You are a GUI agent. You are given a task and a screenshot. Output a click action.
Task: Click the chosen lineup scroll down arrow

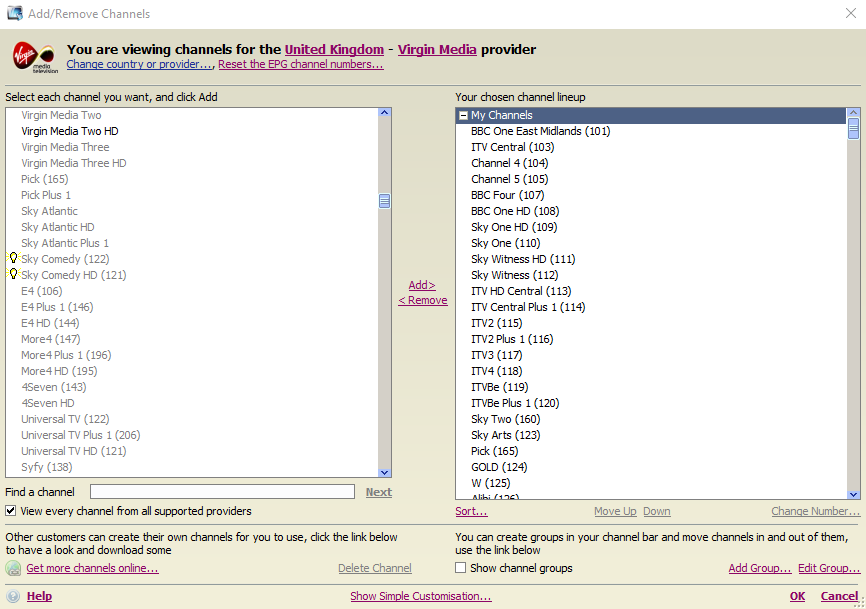[853, 495]
